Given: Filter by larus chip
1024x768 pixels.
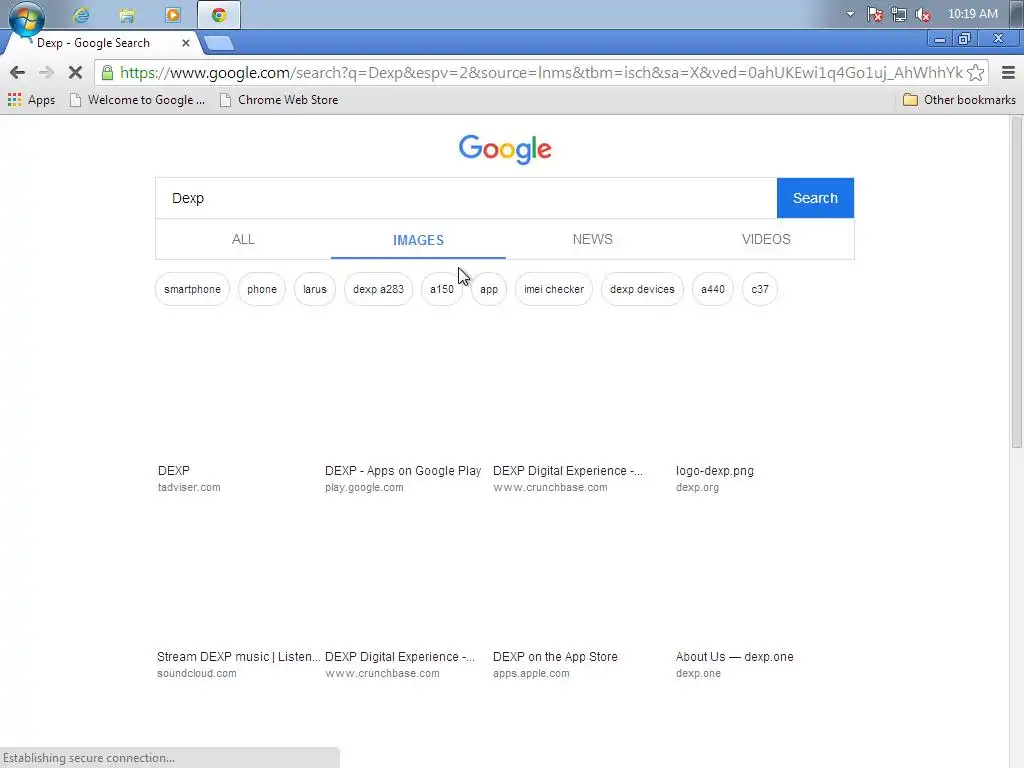Looking at the screenshot, I should (315, 289).
